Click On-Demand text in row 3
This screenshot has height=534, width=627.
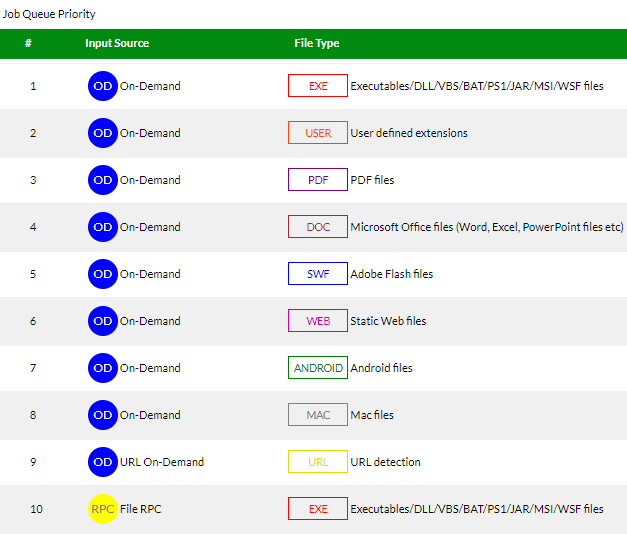[150, 180]
